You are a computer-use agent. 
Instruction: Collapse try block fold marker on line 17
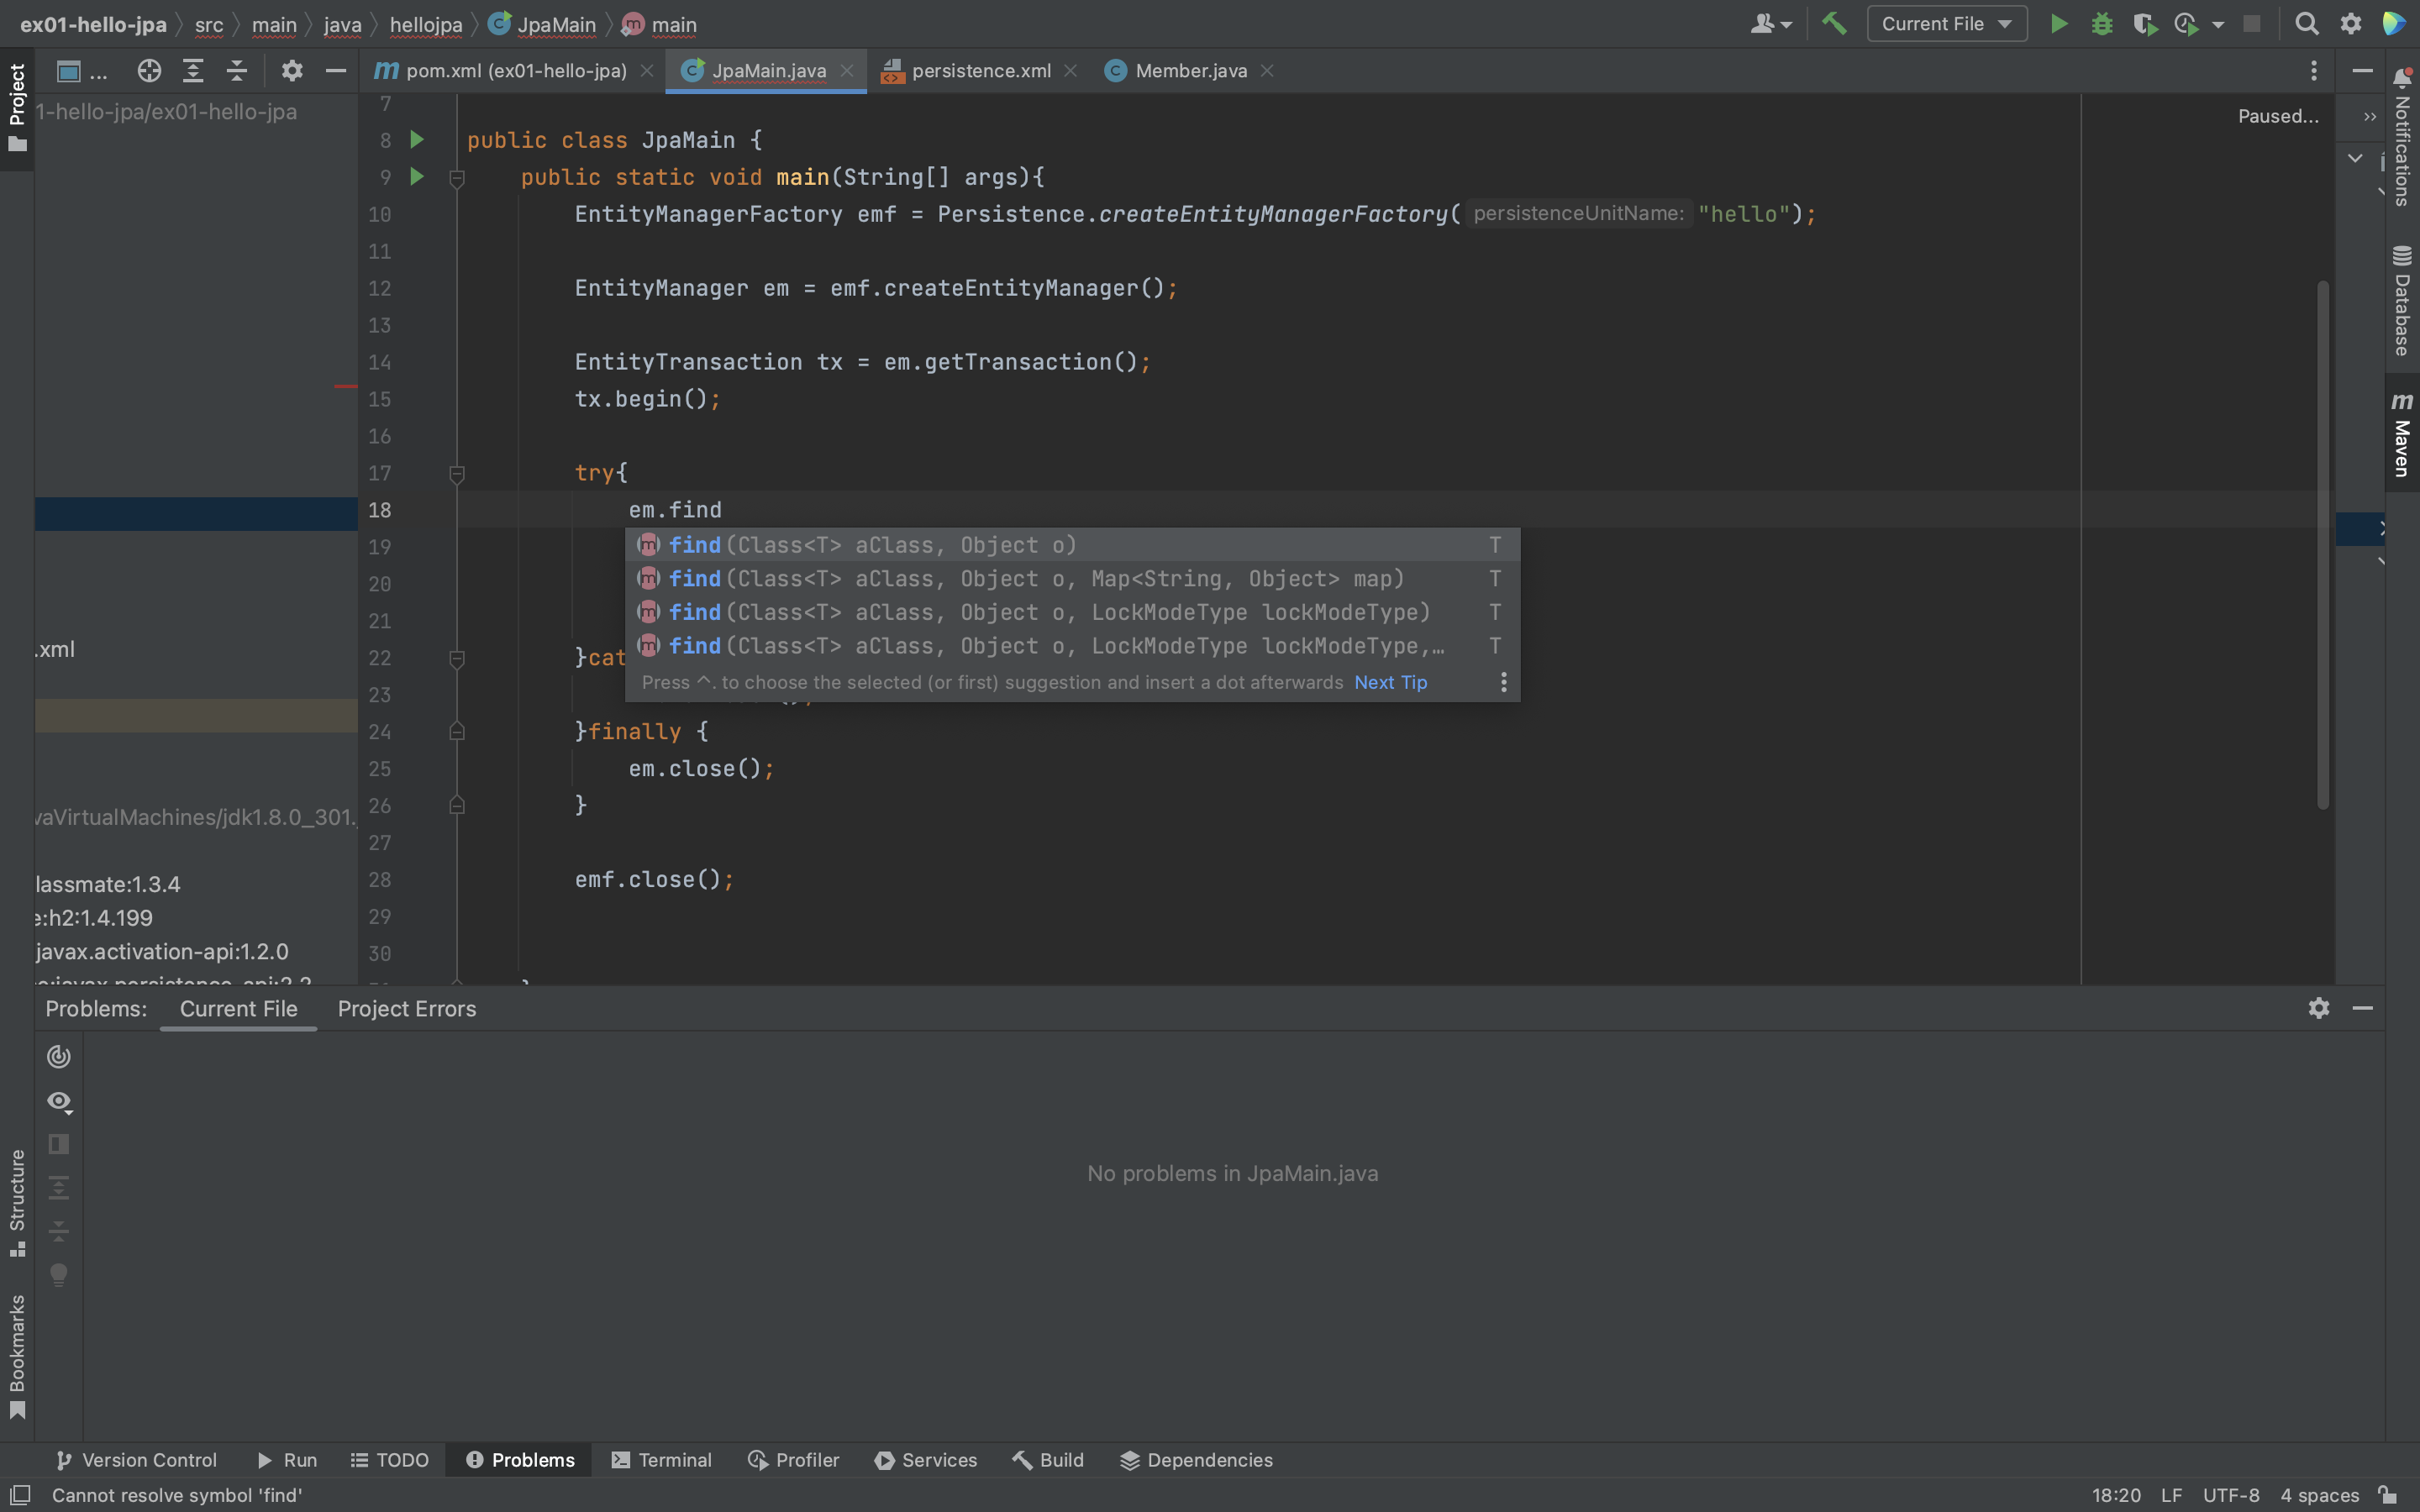pyautogui.click(x=457, y=474)
